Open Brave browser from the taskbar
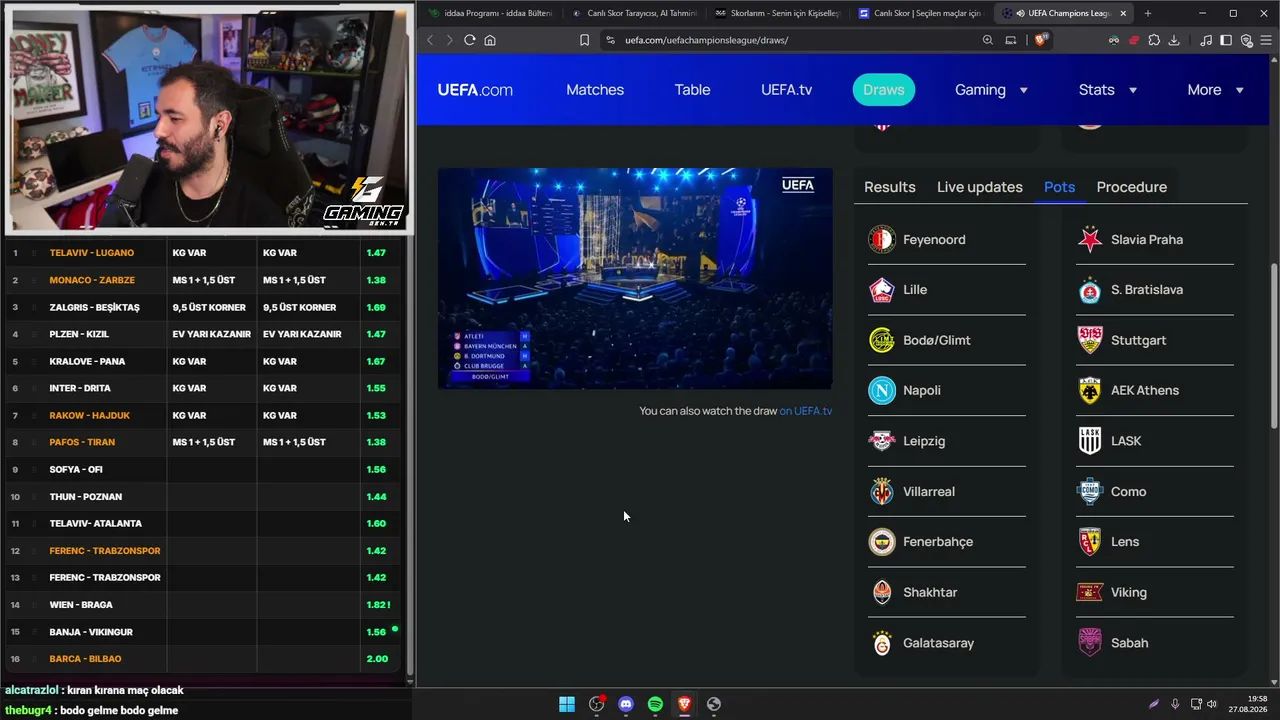Image resolution: width=1280 pixels, height=720 pixels. [684, 704]
